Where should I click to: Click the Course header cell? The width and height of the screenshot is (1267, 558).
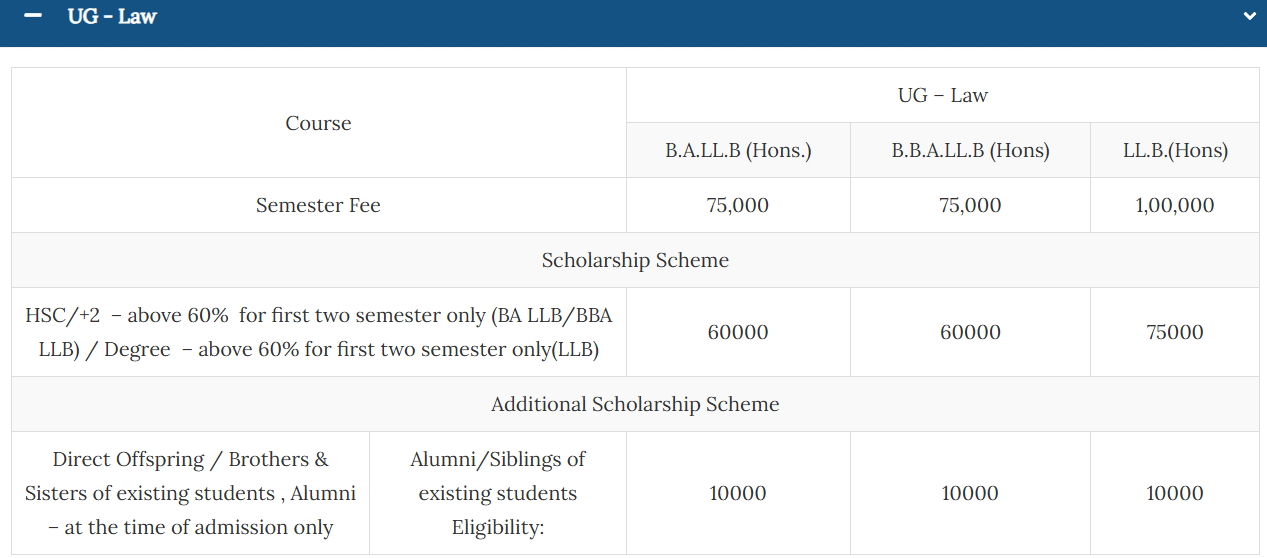click(318, 123)
